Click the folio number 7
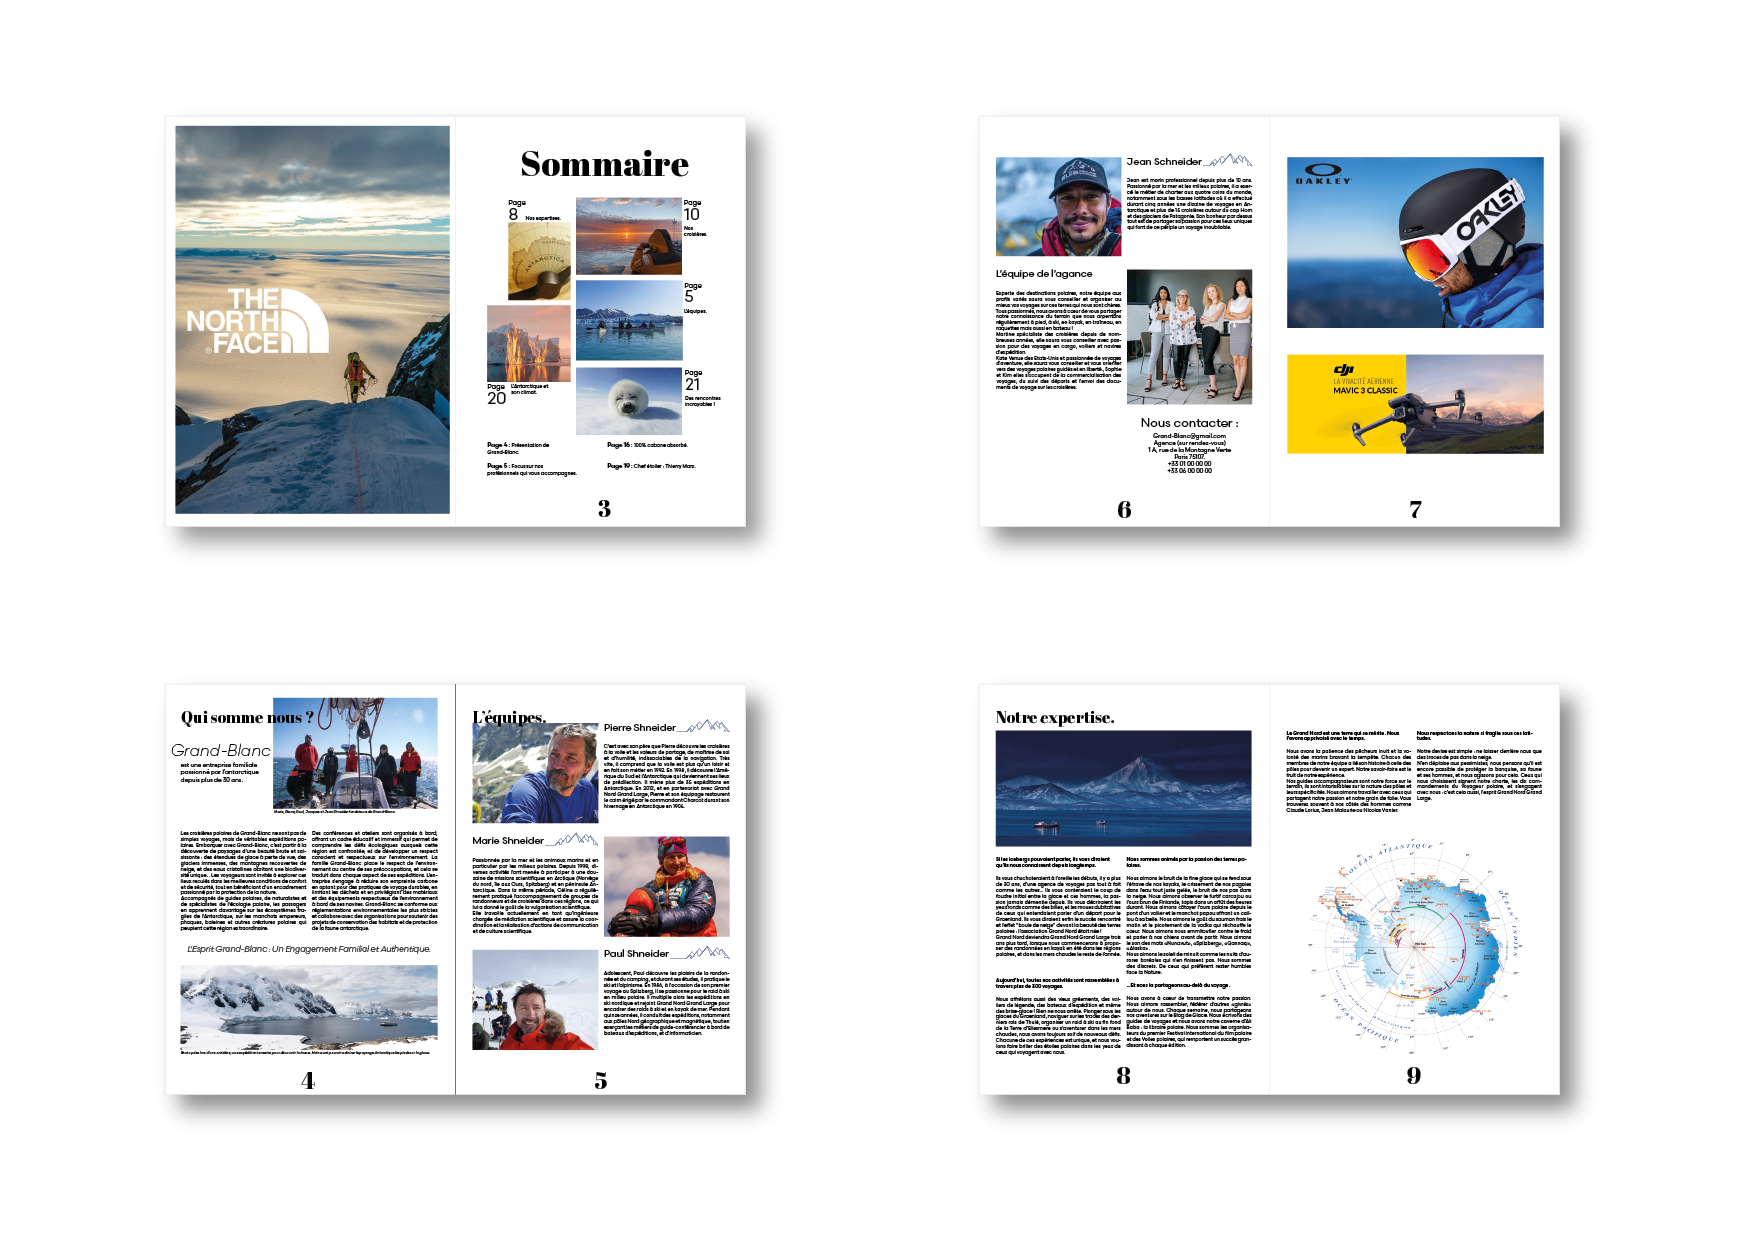 (x=1415, y=510)
